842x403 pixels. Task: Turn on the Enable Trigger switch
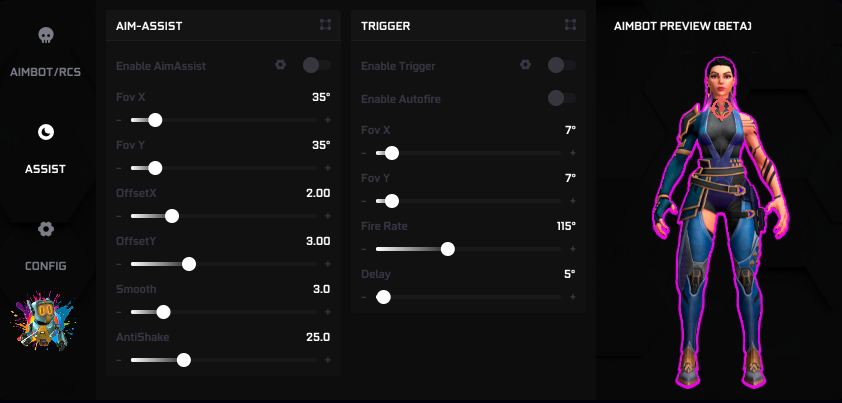pyautogui.click(x=561, y=65)
